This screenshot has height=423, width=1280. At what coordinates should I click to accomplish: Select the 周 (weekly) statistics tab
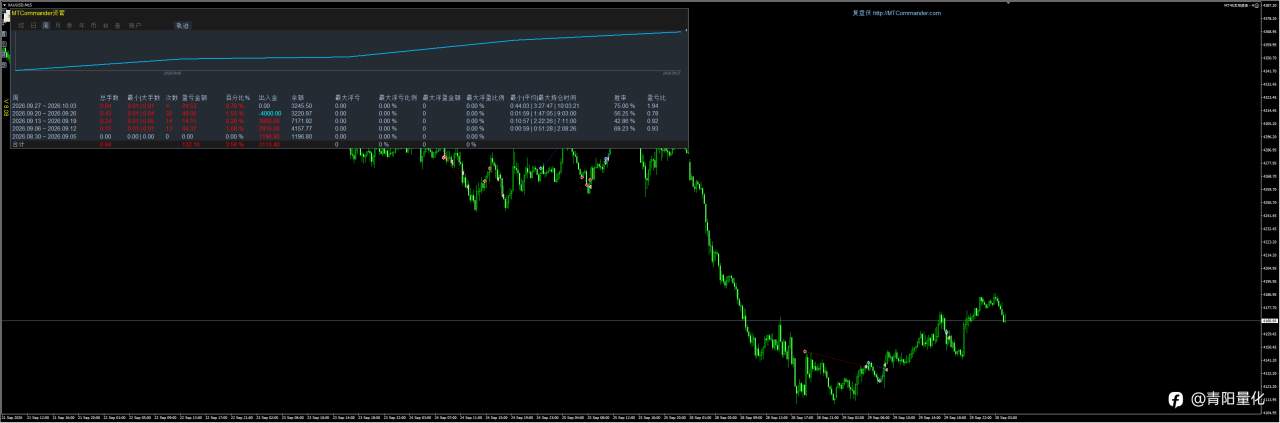[x=46, y=25]
